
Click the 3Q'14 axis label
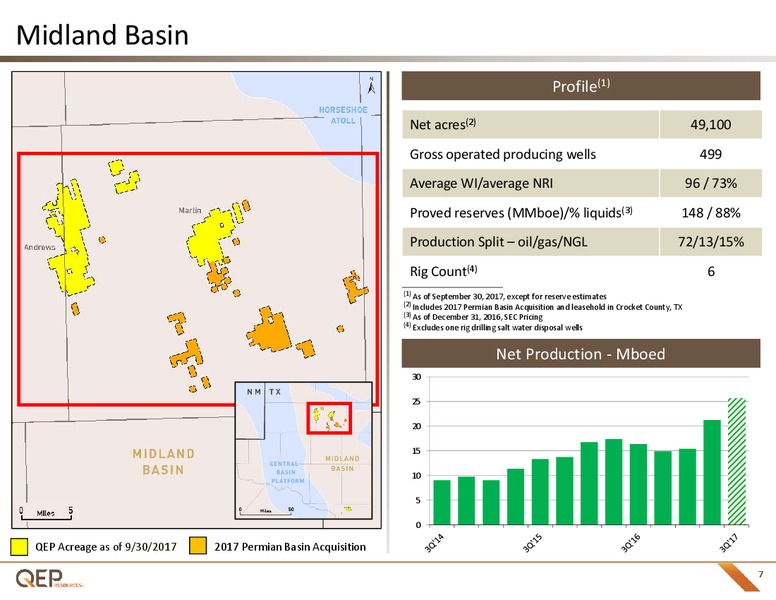coord(435,543)
